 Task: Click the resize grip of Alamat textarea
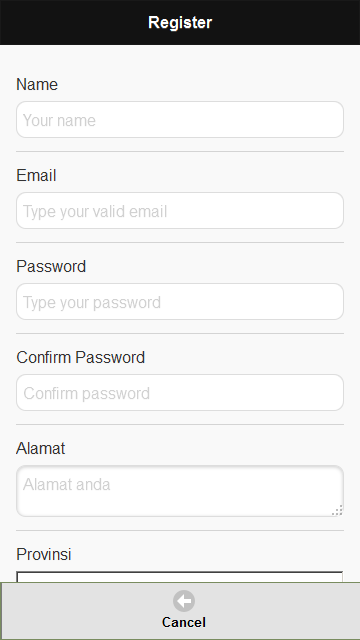pos(338,510)
